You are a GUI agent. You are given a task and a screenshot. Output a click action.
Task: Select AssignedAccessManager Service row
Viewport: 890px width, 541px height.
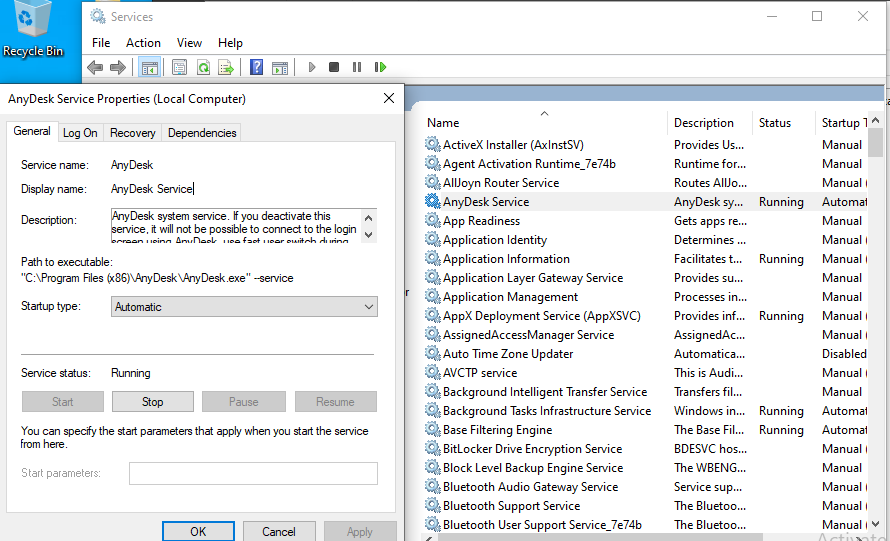[646, 334]
